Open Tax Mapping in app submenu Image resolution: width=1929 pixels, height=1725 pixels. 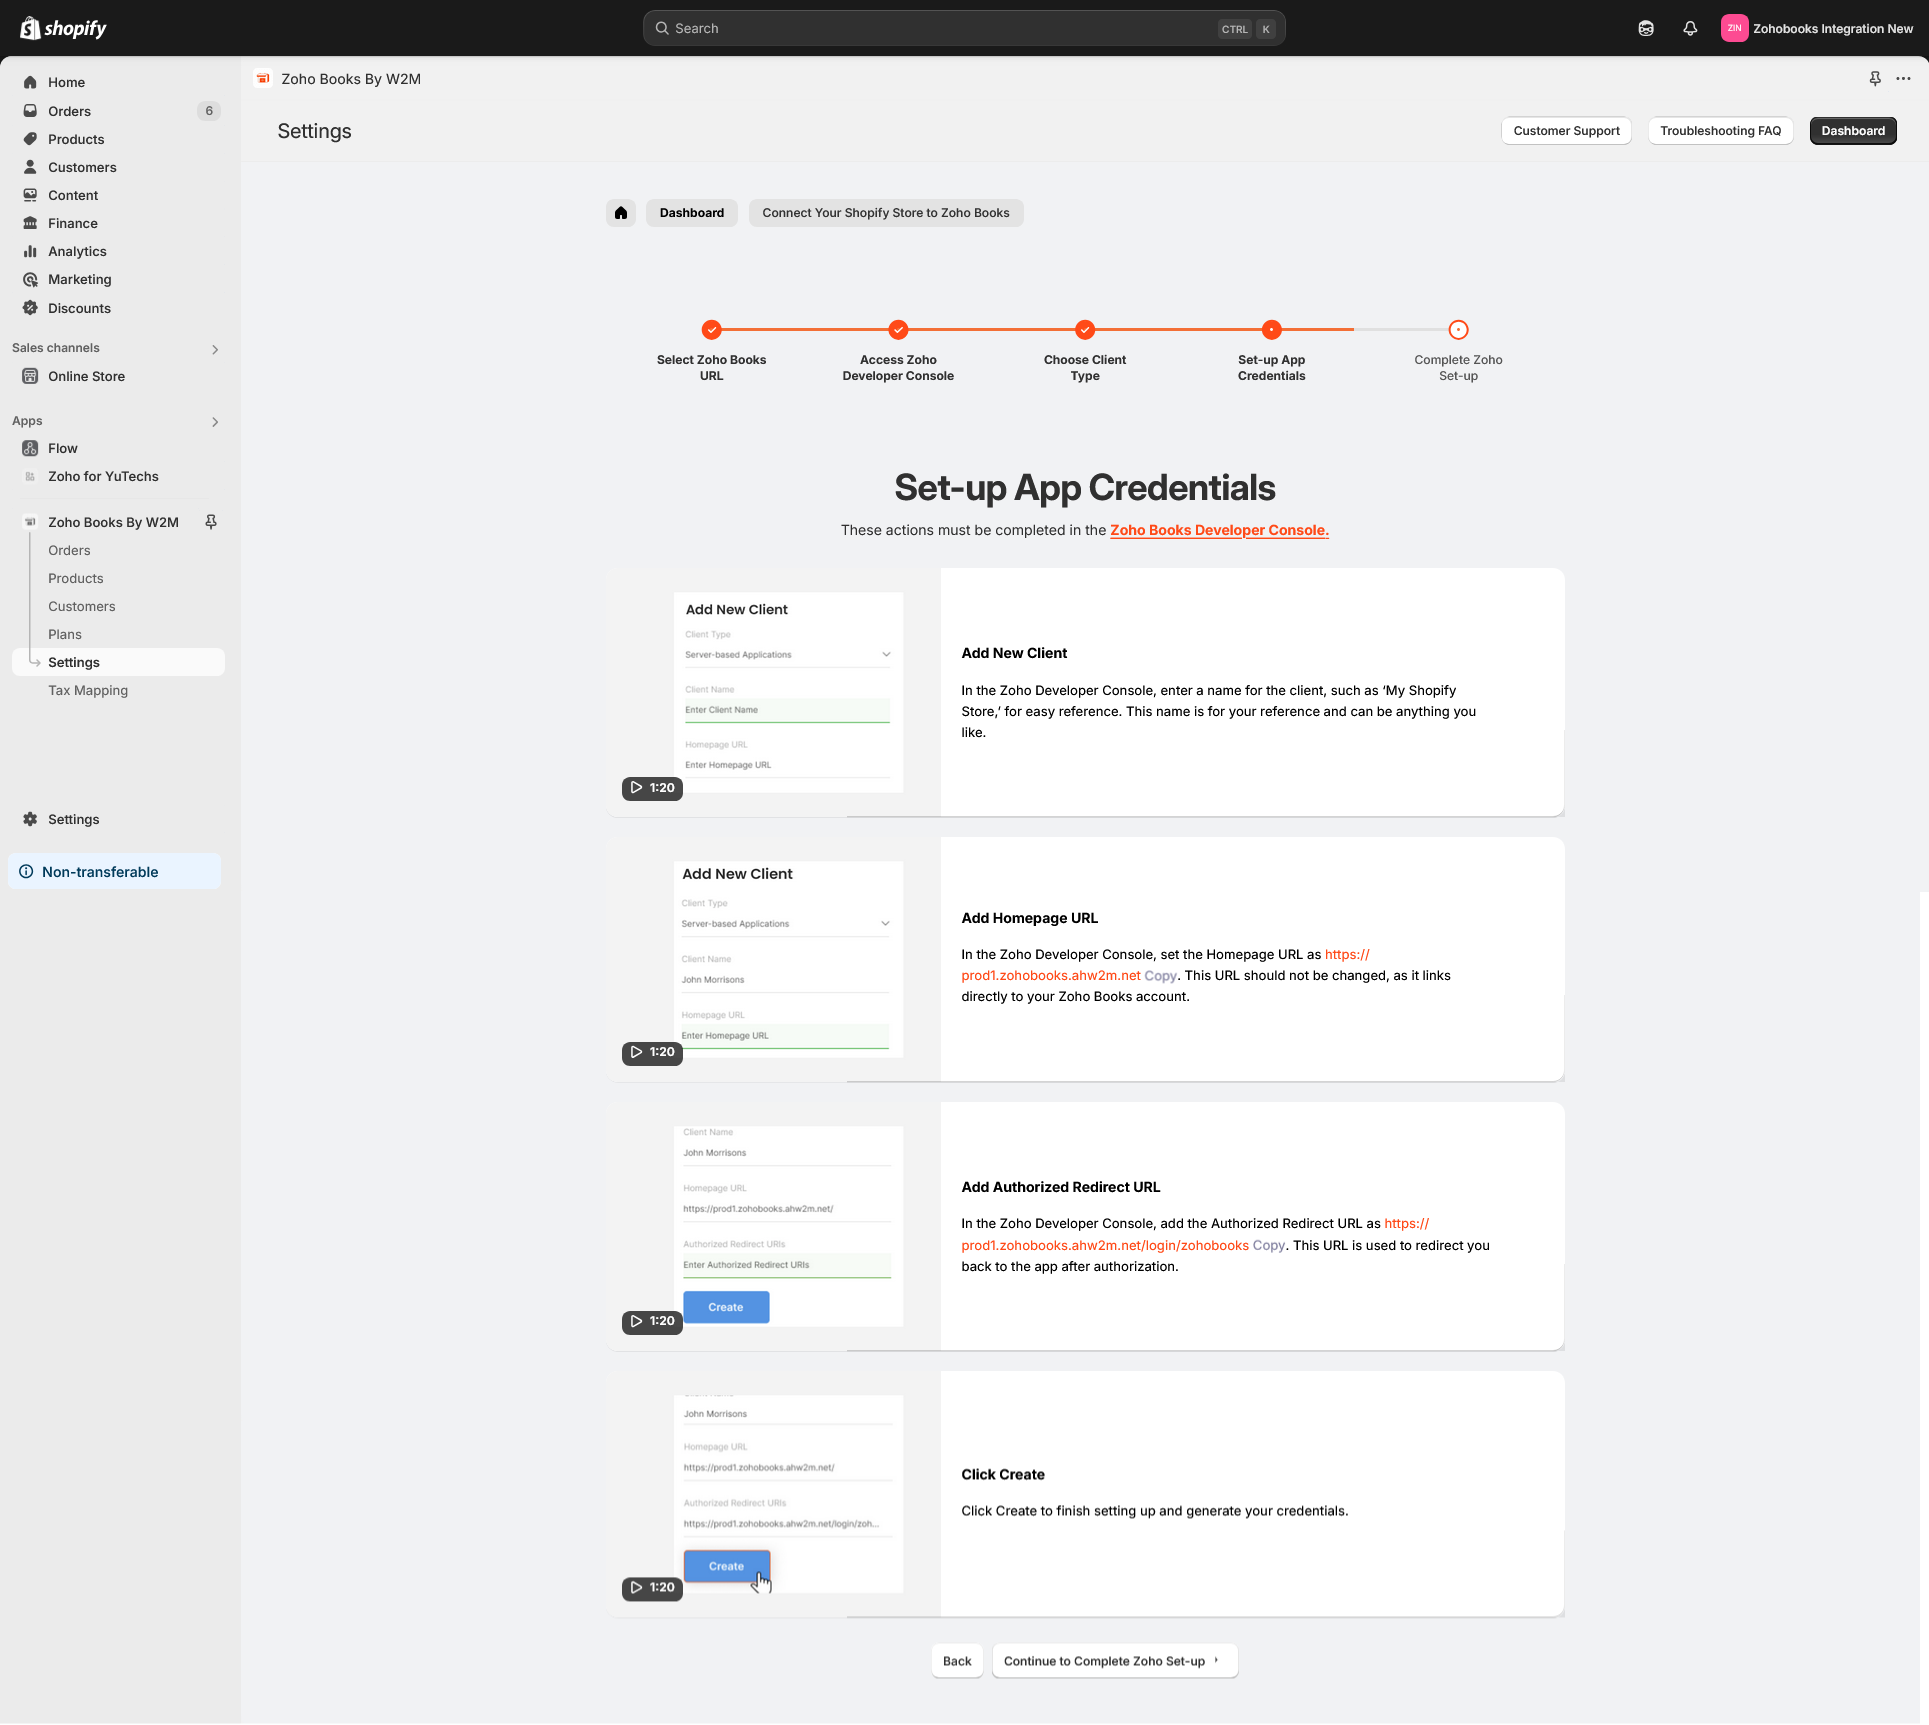click(x=88, y=690)
